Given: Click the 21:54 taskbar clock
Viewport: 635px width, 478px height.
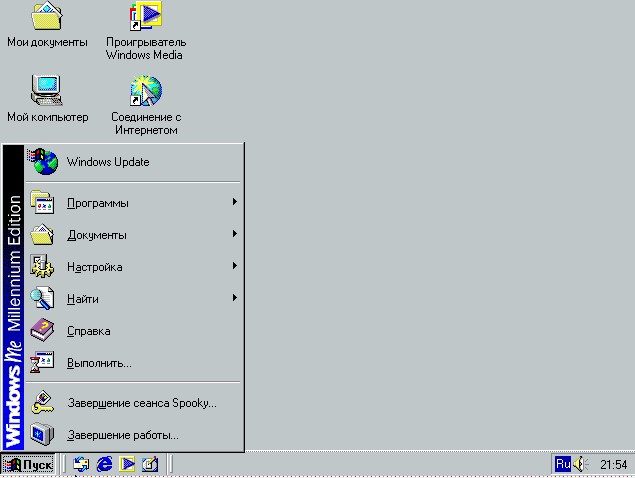Looking at the screenshot, I should 613,464.
